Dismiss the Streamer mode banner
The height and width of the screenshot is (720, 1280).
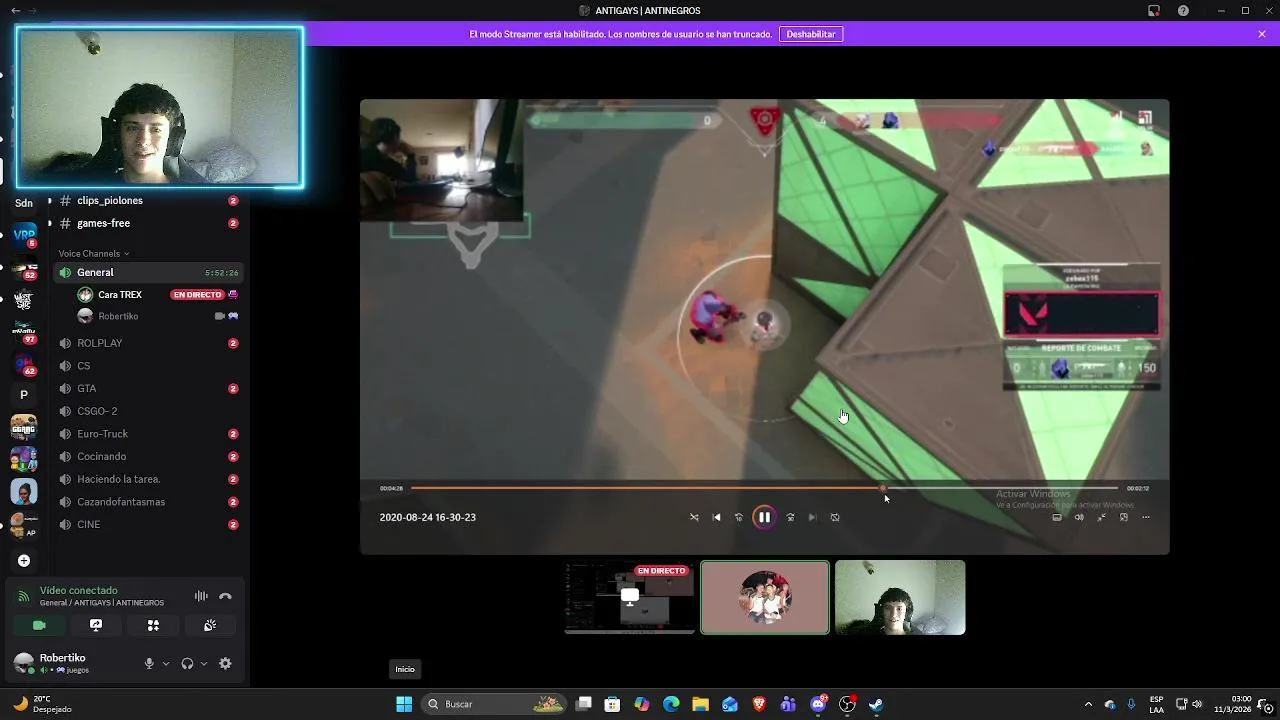[1262, 34]
